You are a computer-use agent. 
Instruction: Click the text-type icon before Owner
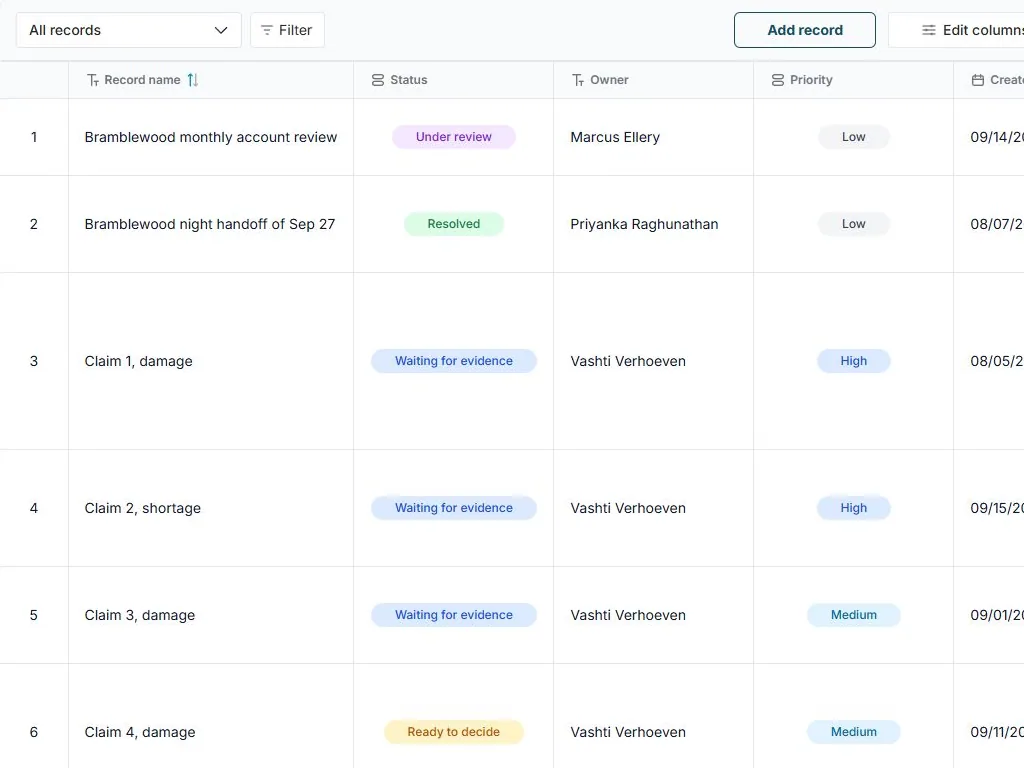pyautogui.click(x=578, y=80)
